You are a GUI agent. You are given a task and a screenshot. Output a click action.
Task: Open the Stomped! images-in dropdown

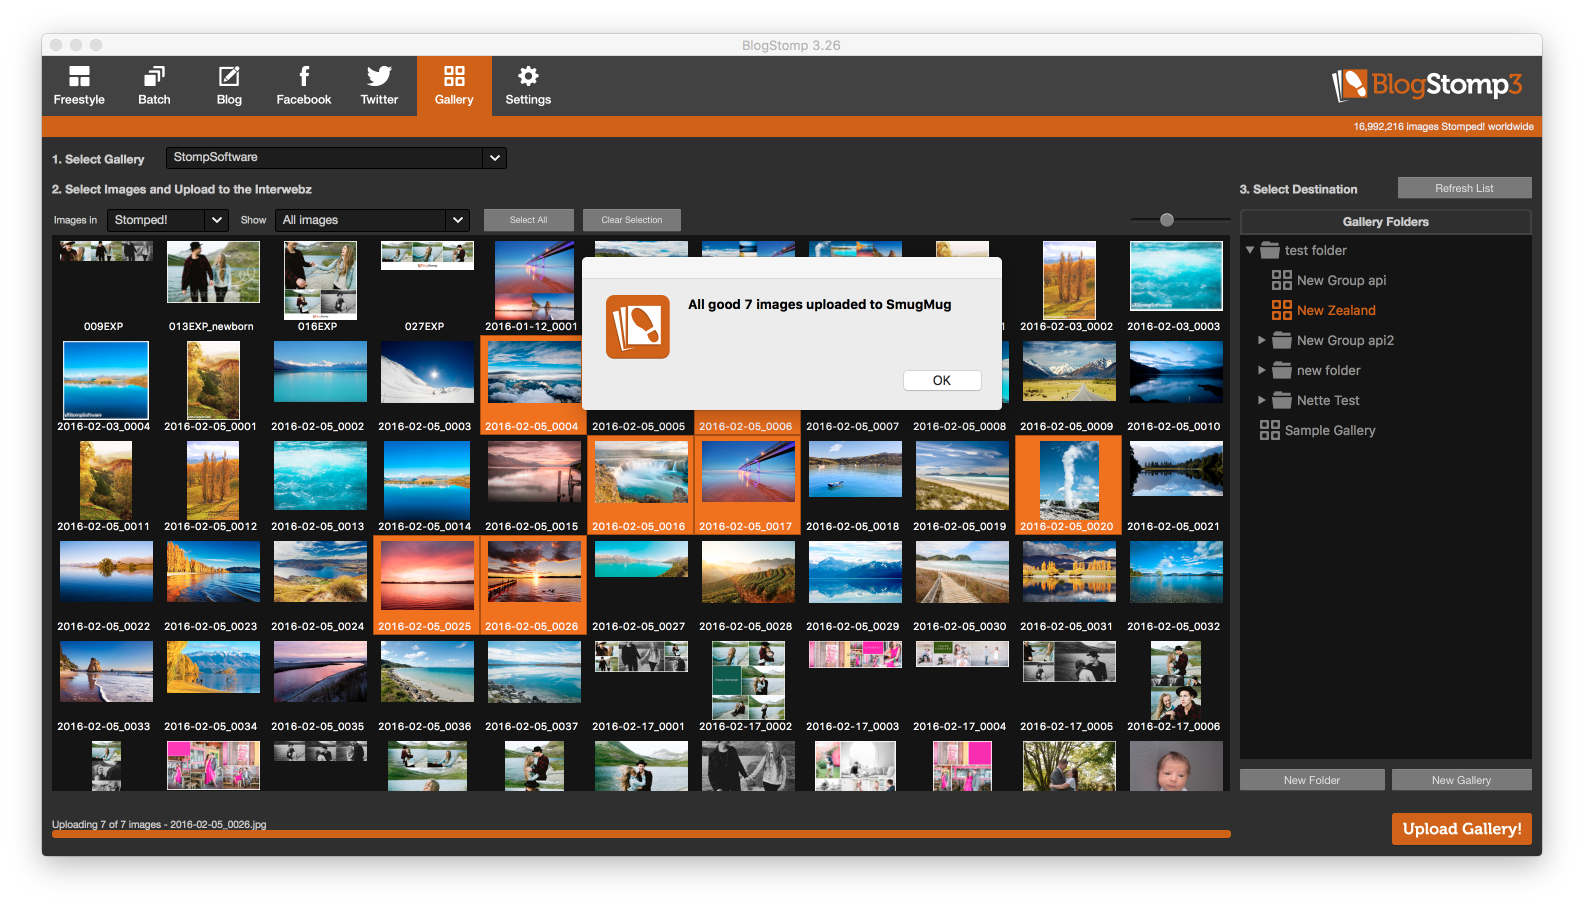tap(168, 220)
